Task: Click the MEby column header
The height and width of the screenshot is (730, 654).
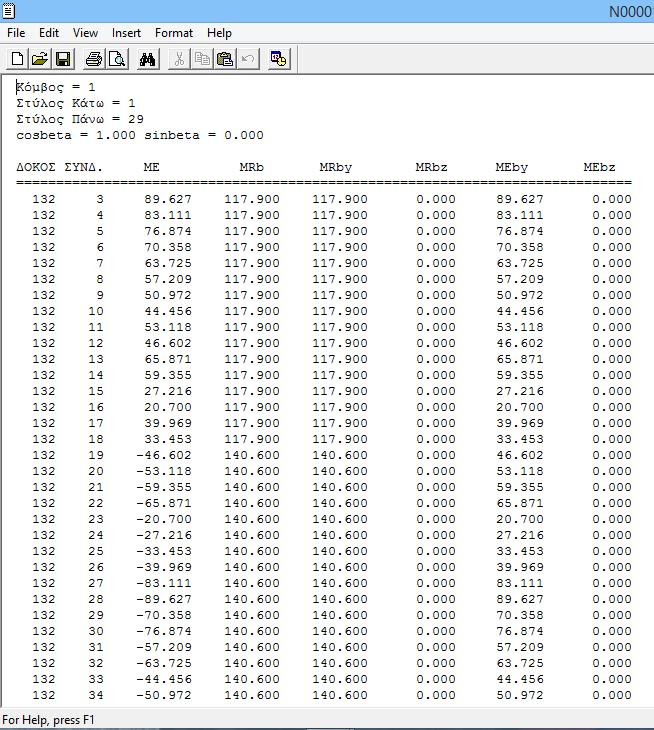Action: [x=512, y=167]
